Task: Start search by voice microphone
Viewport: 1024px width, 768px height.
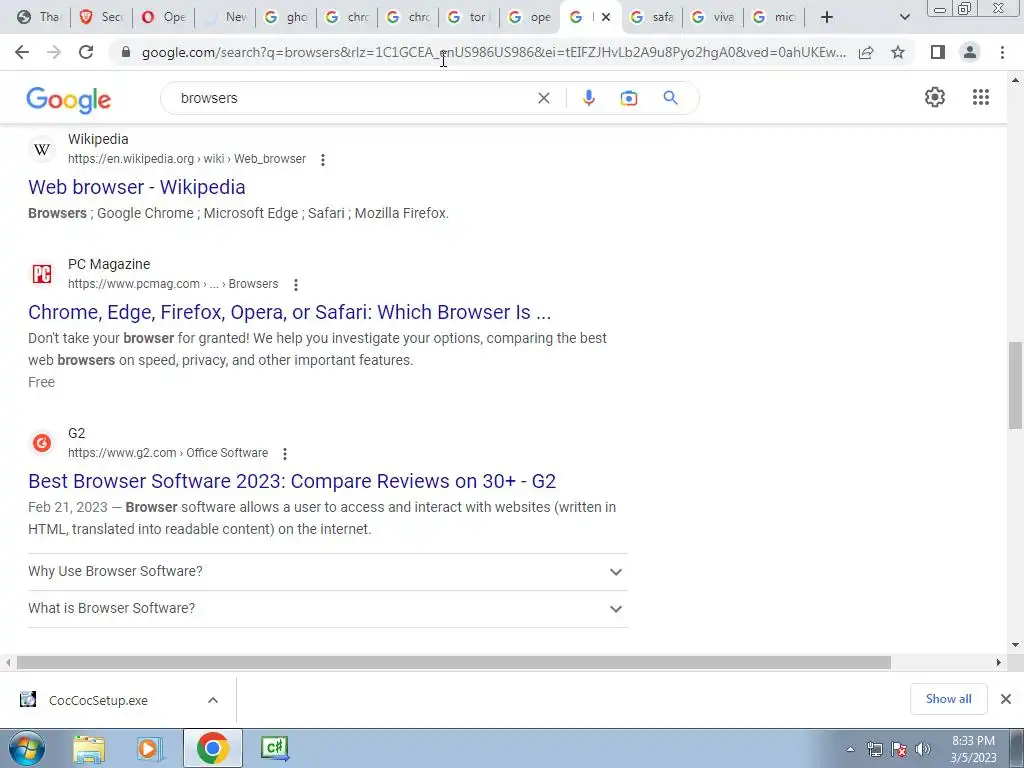Action: [588, 98]
